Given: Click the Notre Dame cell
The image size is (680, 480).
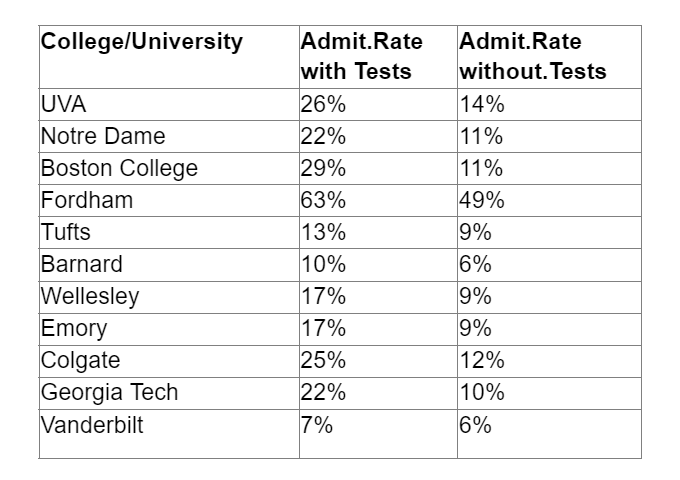Looking at the screenshot, I should pos(103,136).
